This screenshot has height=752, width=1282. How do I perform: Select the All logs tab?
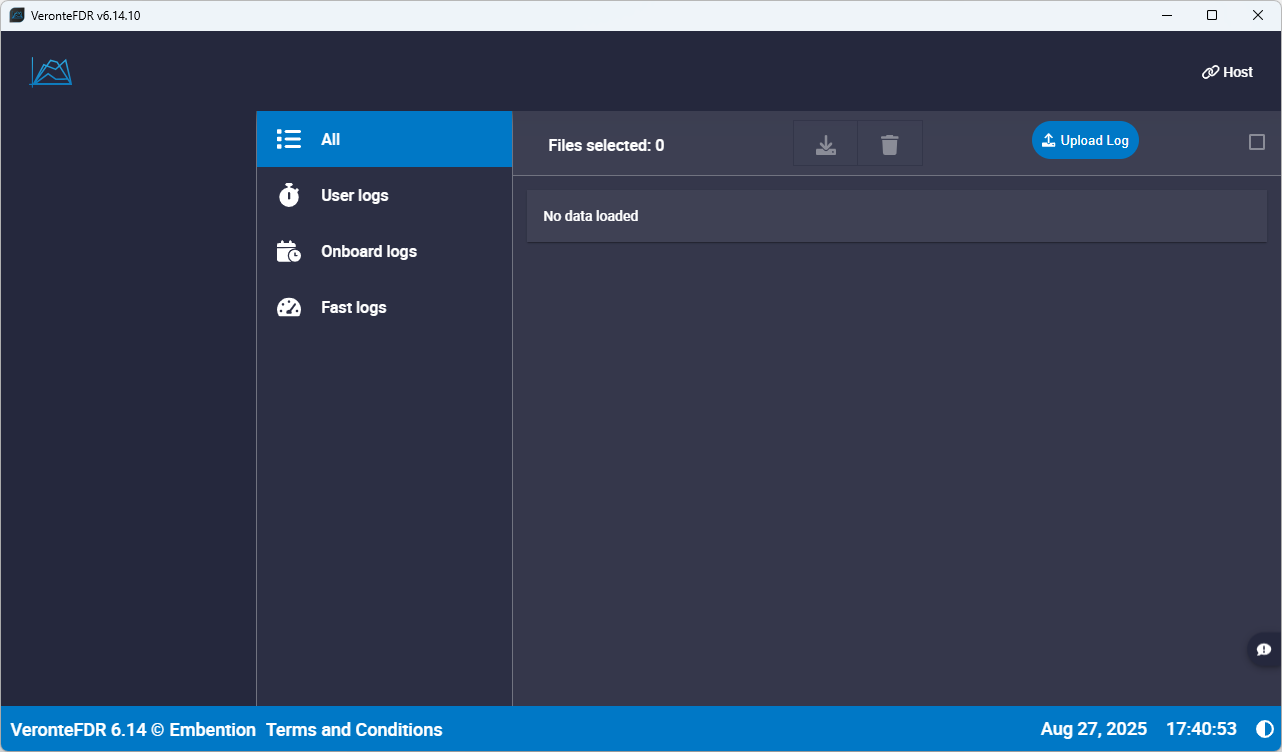pos(384,139)
